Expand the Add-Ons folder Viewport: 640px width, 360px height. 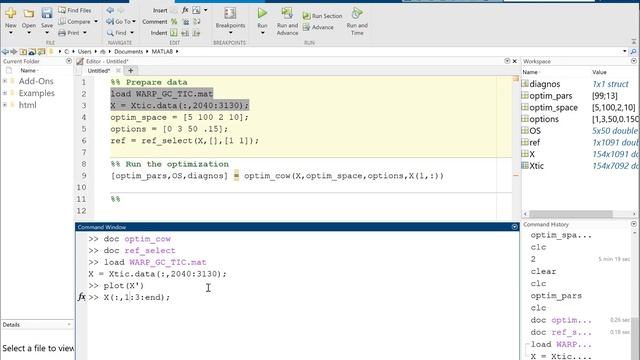tap(4, 81)
